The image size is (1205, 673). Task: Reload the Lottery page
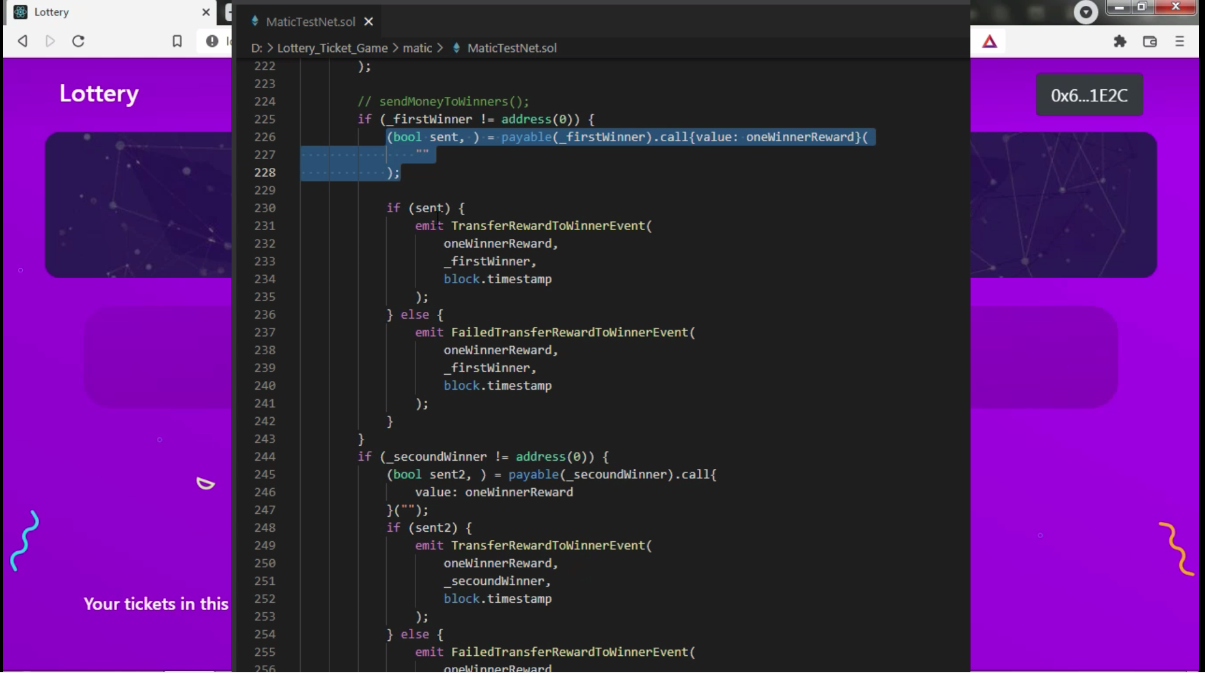tap(78, 41)
